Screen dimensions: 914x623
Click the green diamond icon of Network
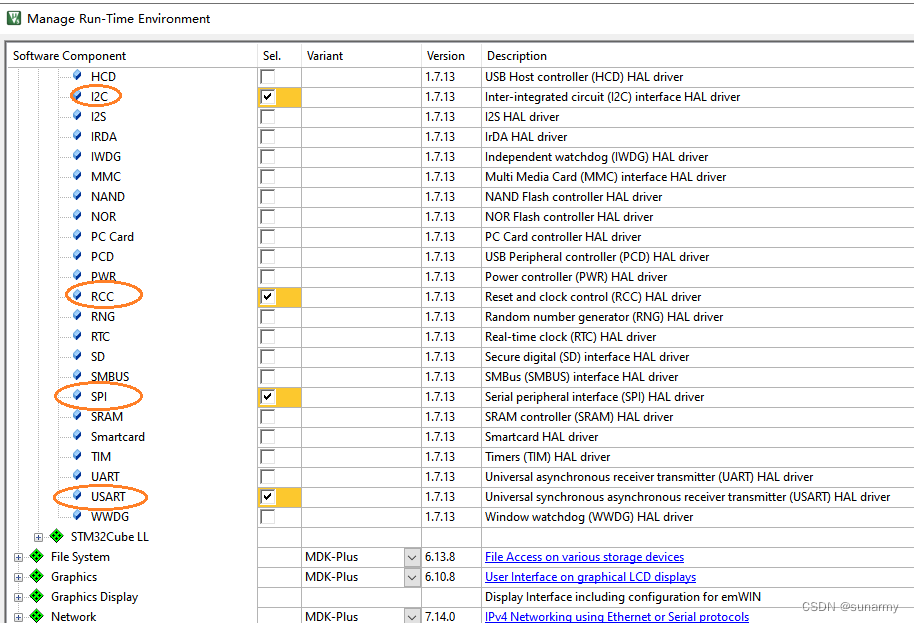tap(37, 615)
